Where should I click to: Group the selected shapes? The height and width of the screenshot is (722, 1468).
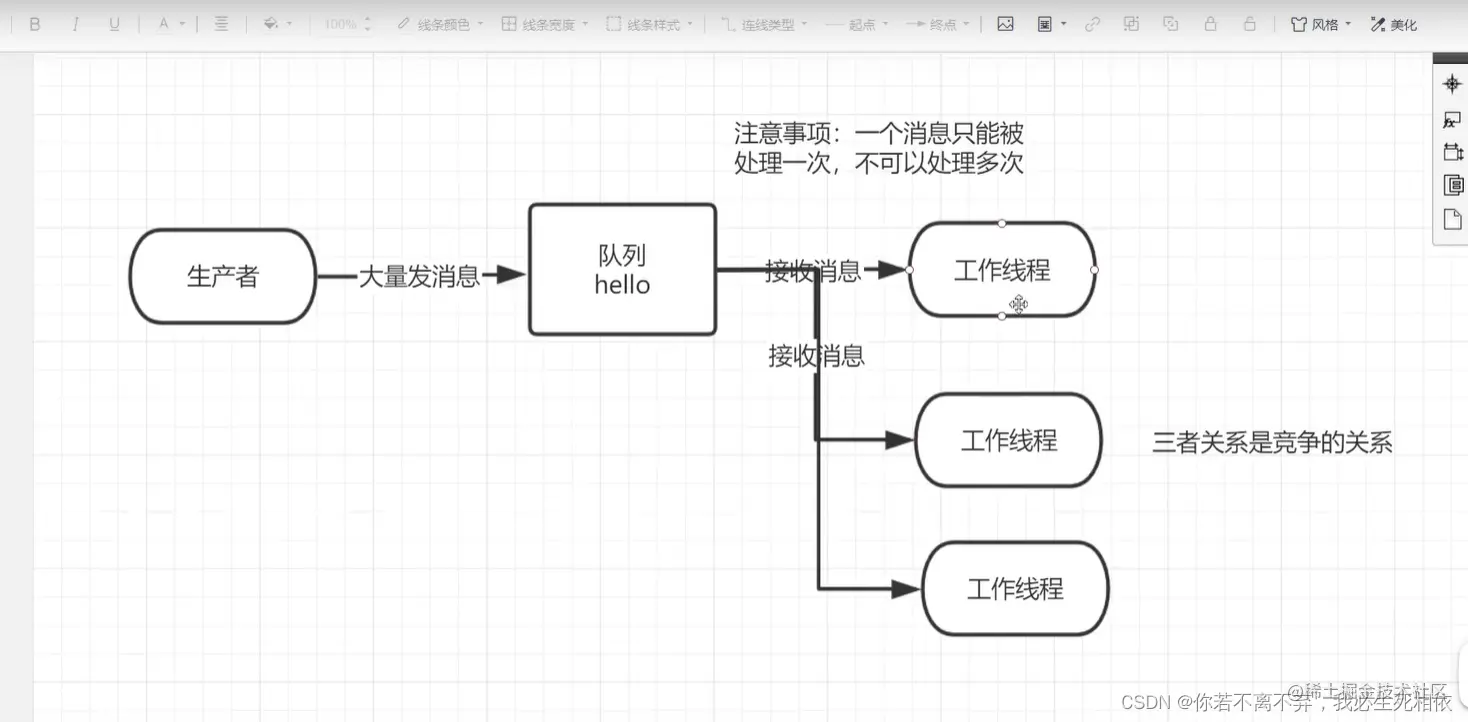[1130, 23]
